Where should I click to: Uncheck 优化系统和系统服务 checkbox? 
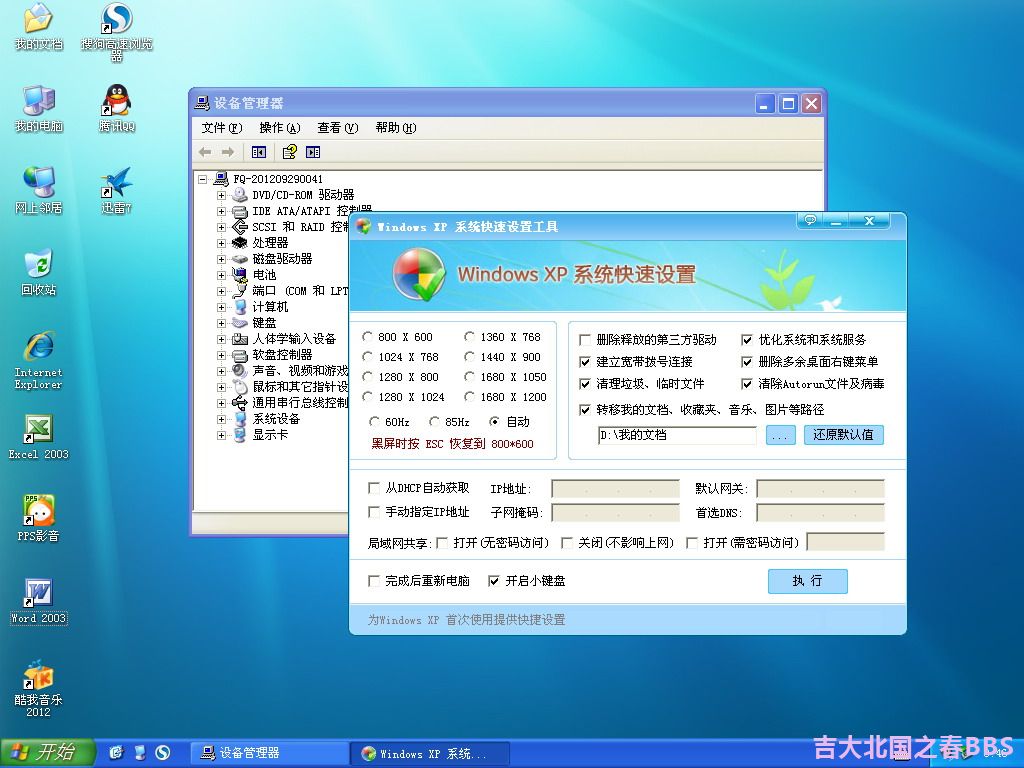pyautogui.click(x=747, y=340)
